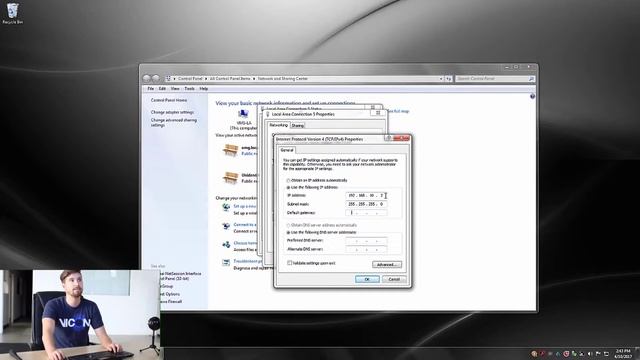Image resolution: width=640 pixels, height=360 pixels.
Task: Open the File menu
Action: [151, 89]
